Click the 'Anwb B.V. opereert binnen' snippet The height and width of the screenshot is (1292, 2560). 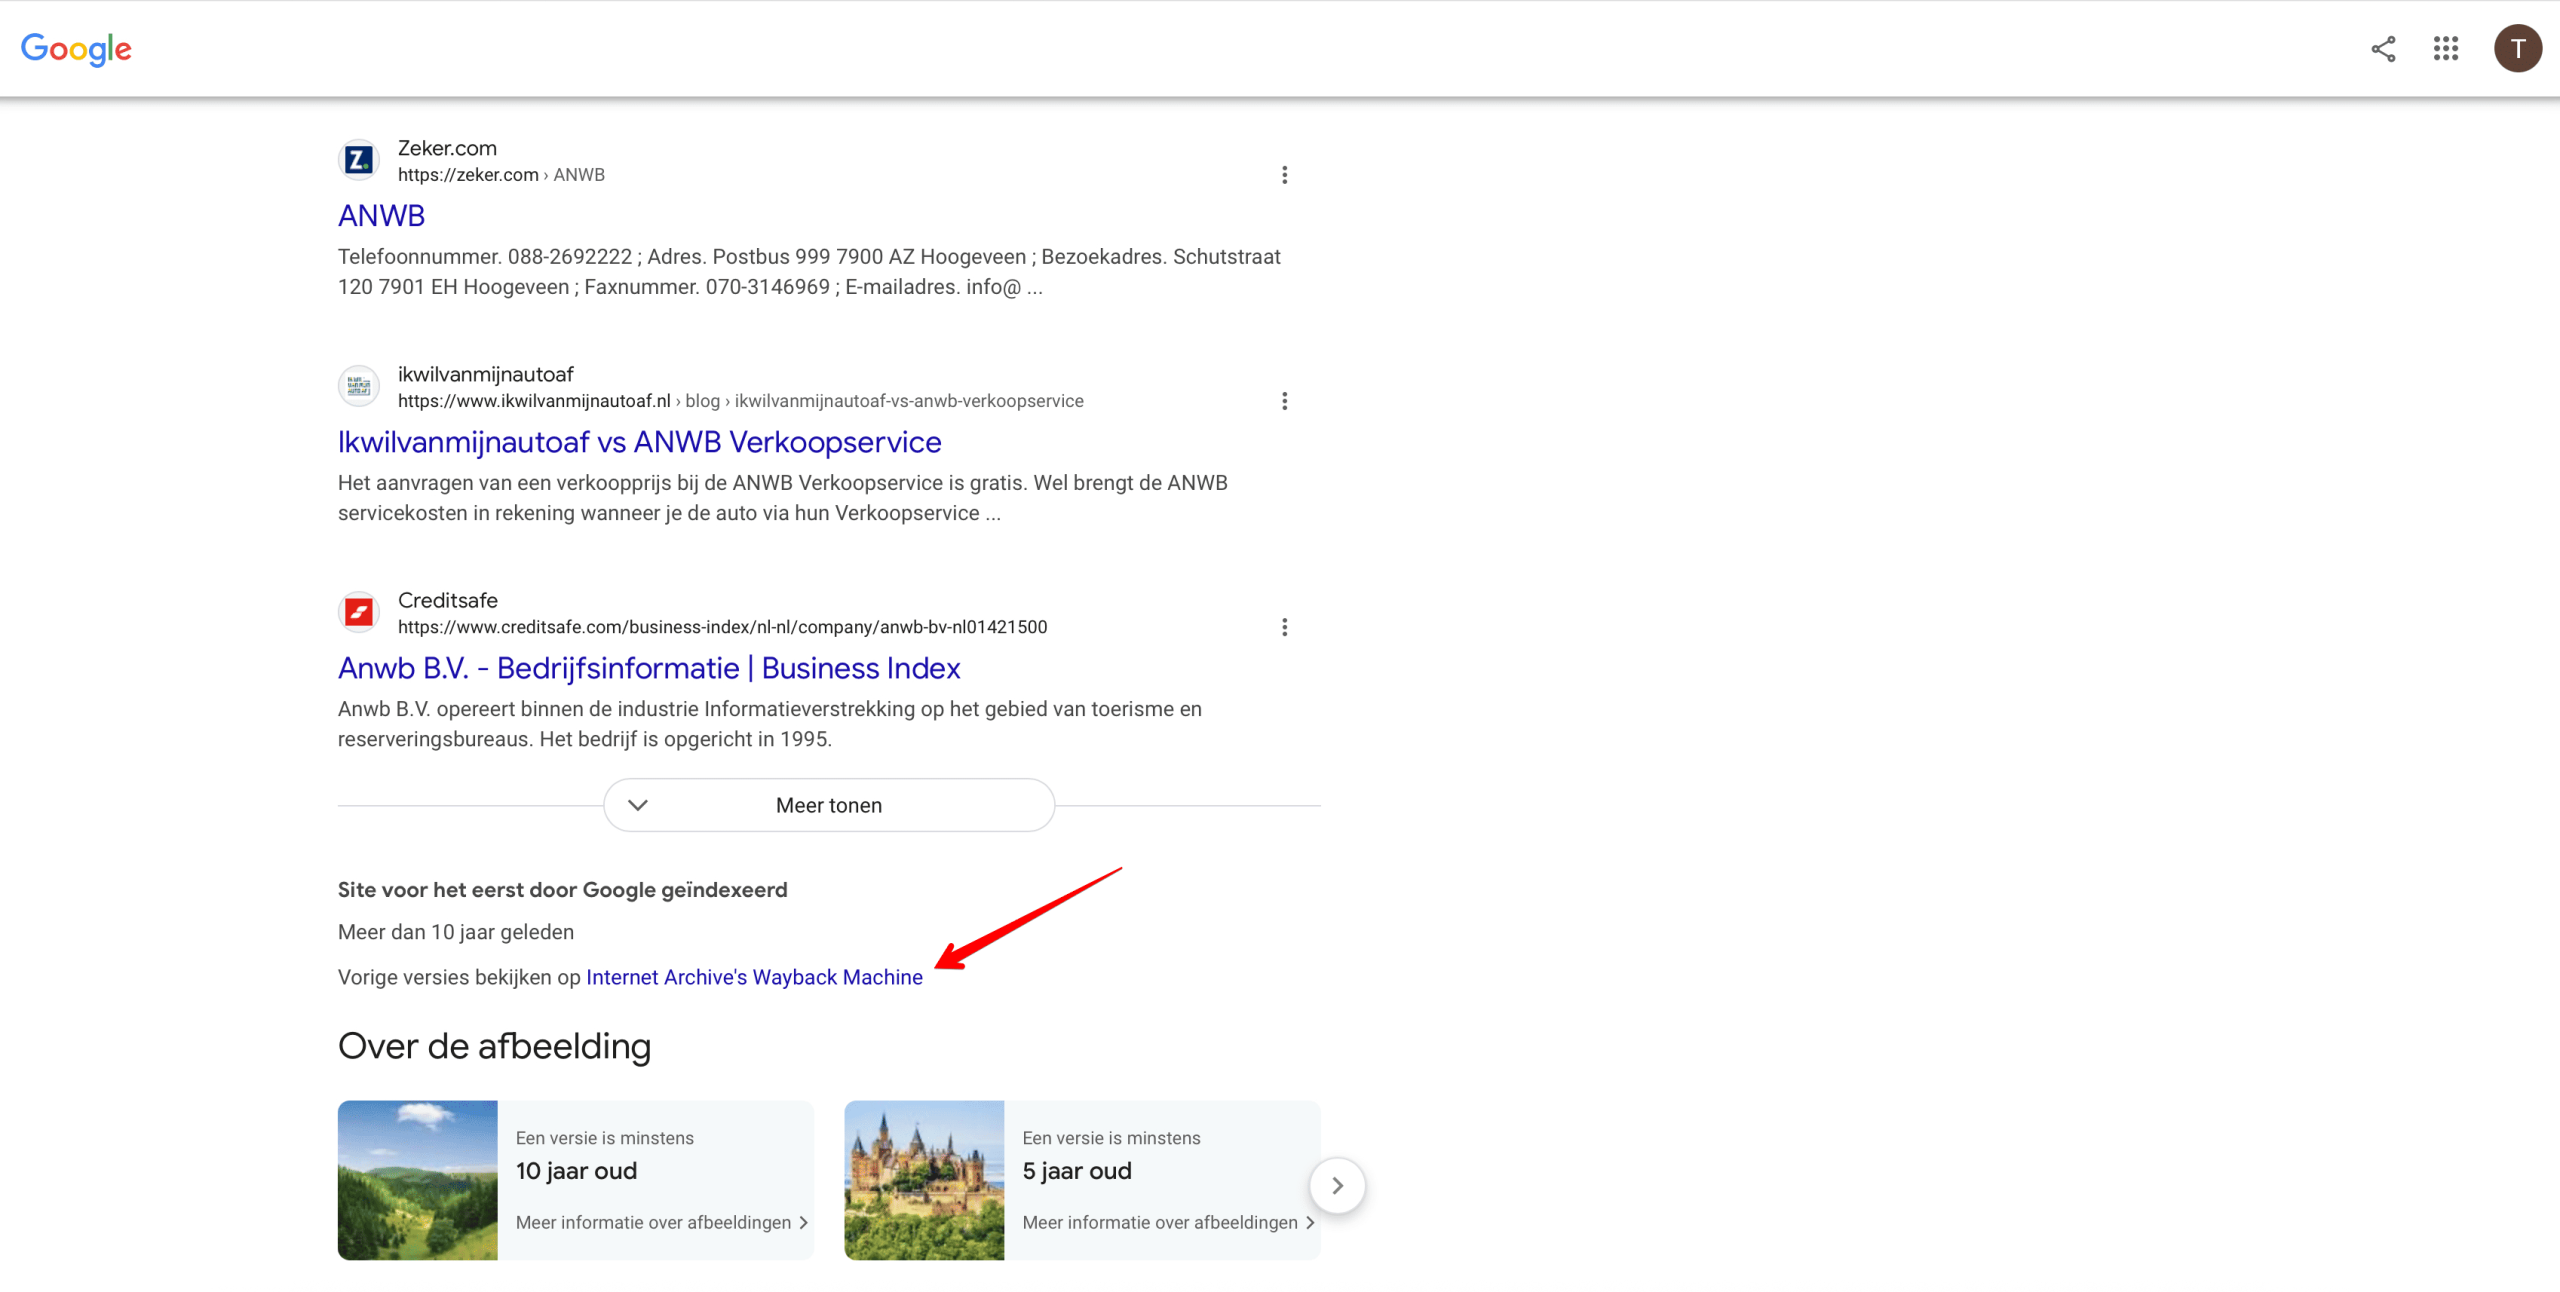[770, 724]
